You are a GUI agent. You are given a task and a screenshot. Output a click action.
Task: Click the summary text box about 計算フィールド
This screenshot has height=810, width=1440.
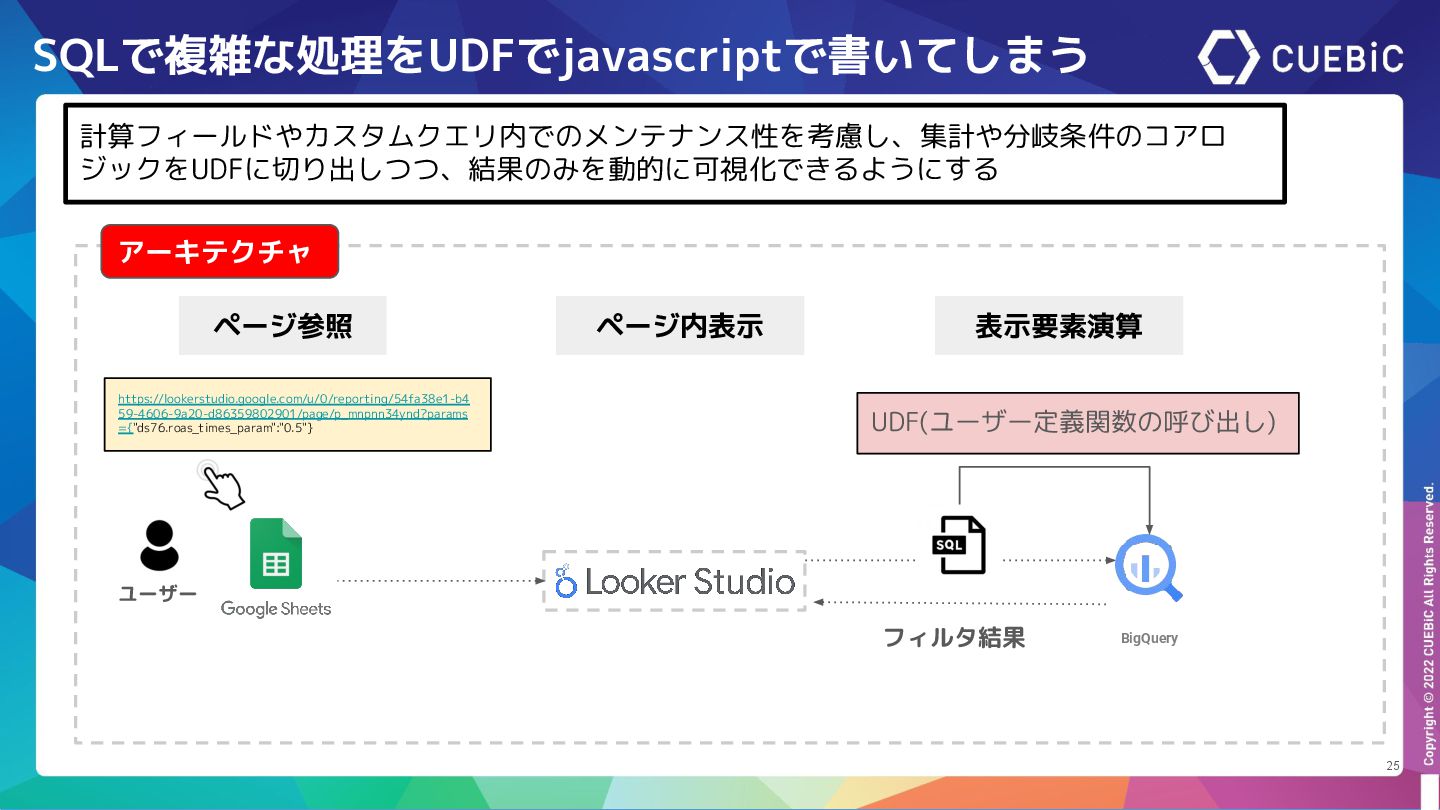pos(675,153)
